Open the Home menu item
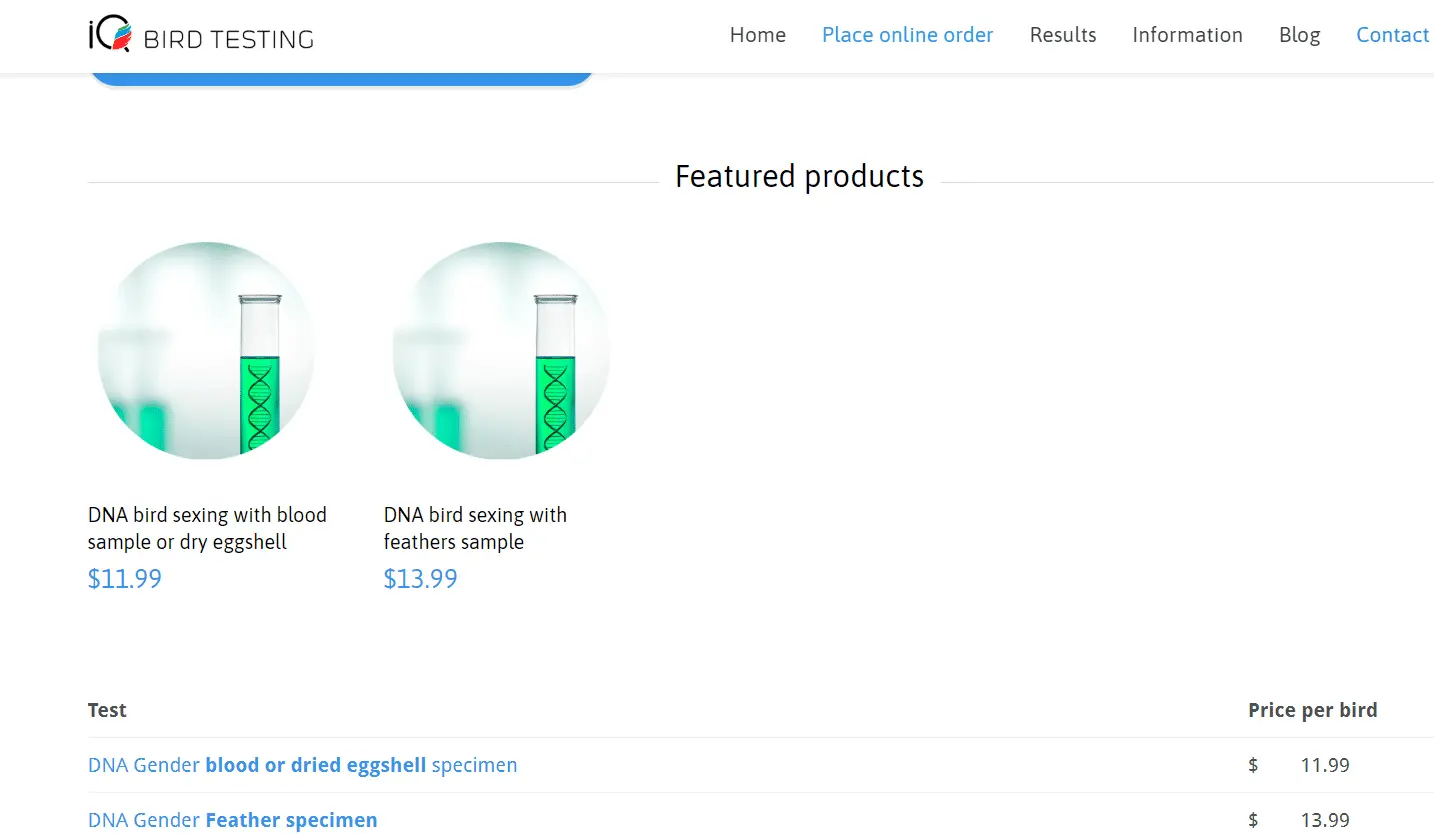The width and height of the screenshot is (1434, 834). (758, 35)
